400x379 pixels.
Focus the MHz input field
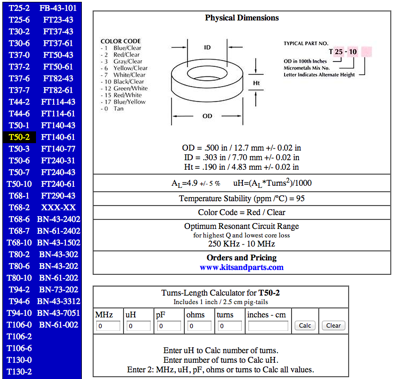click(108, 326)
